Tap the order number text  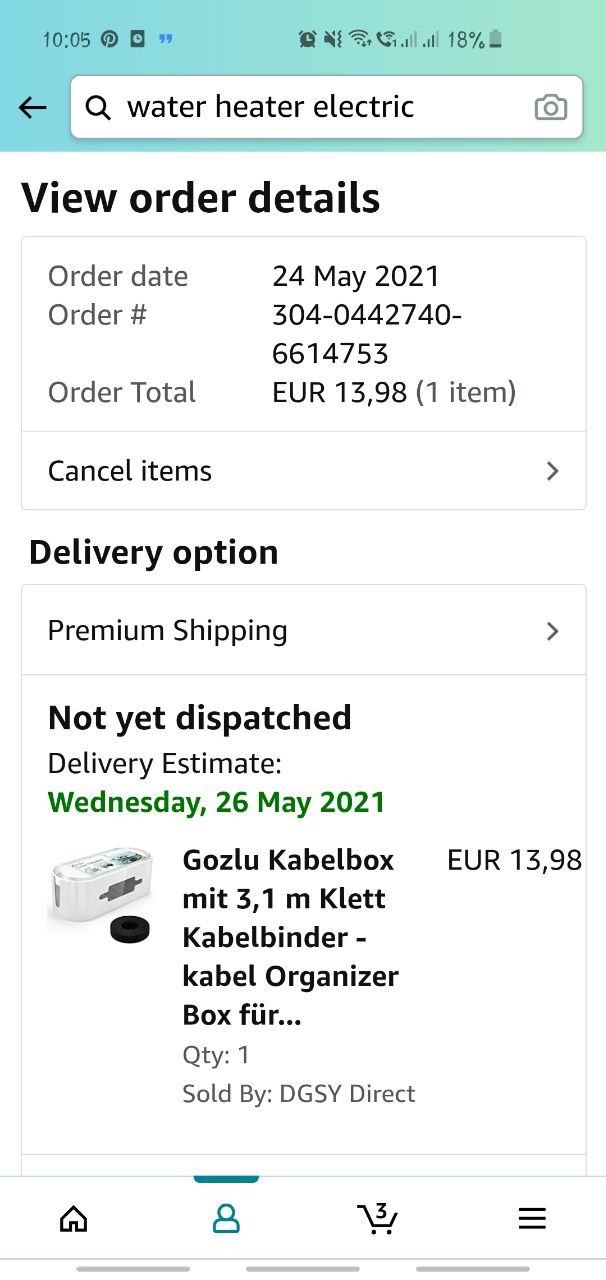click(x=366, y=334)
